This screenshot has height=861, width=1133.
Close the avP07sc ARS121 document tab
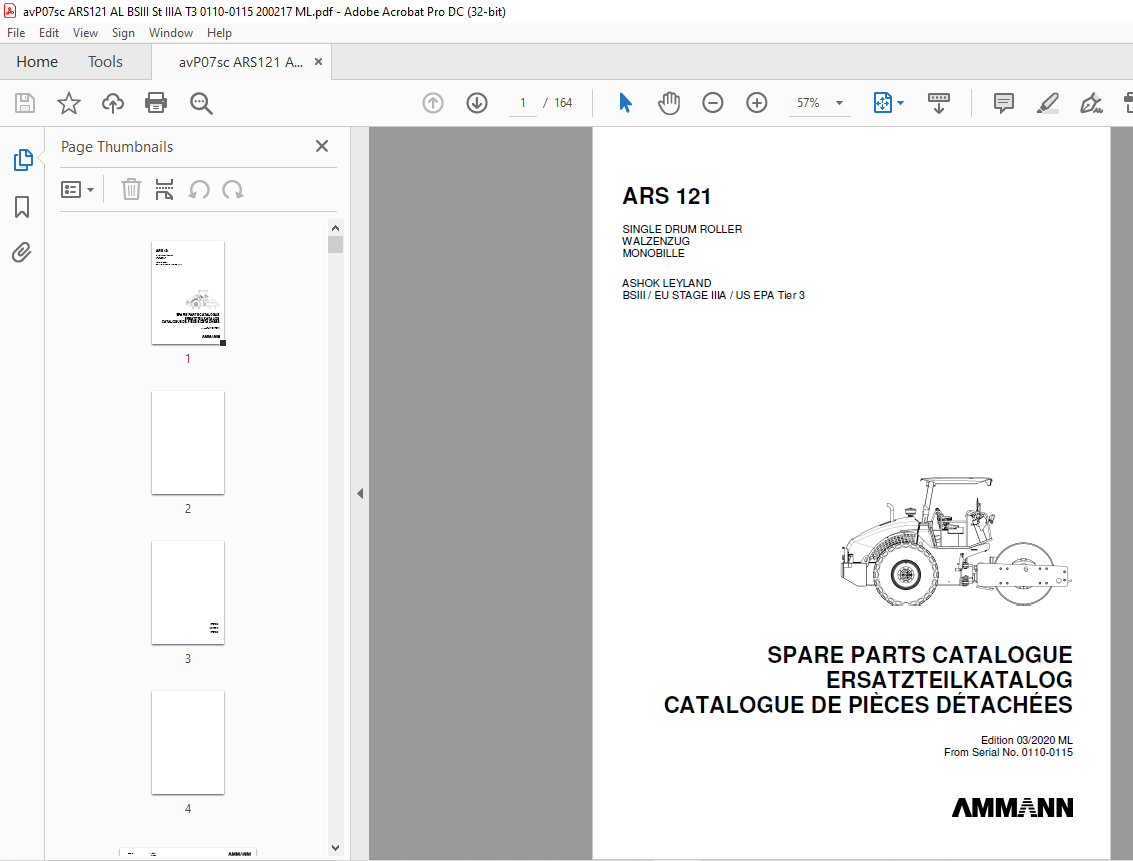point(318,62)
